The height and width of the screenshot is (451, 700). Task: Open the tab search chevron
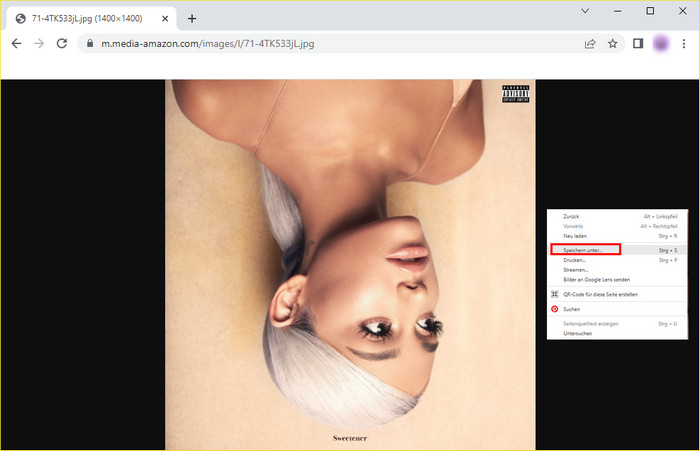585,11
